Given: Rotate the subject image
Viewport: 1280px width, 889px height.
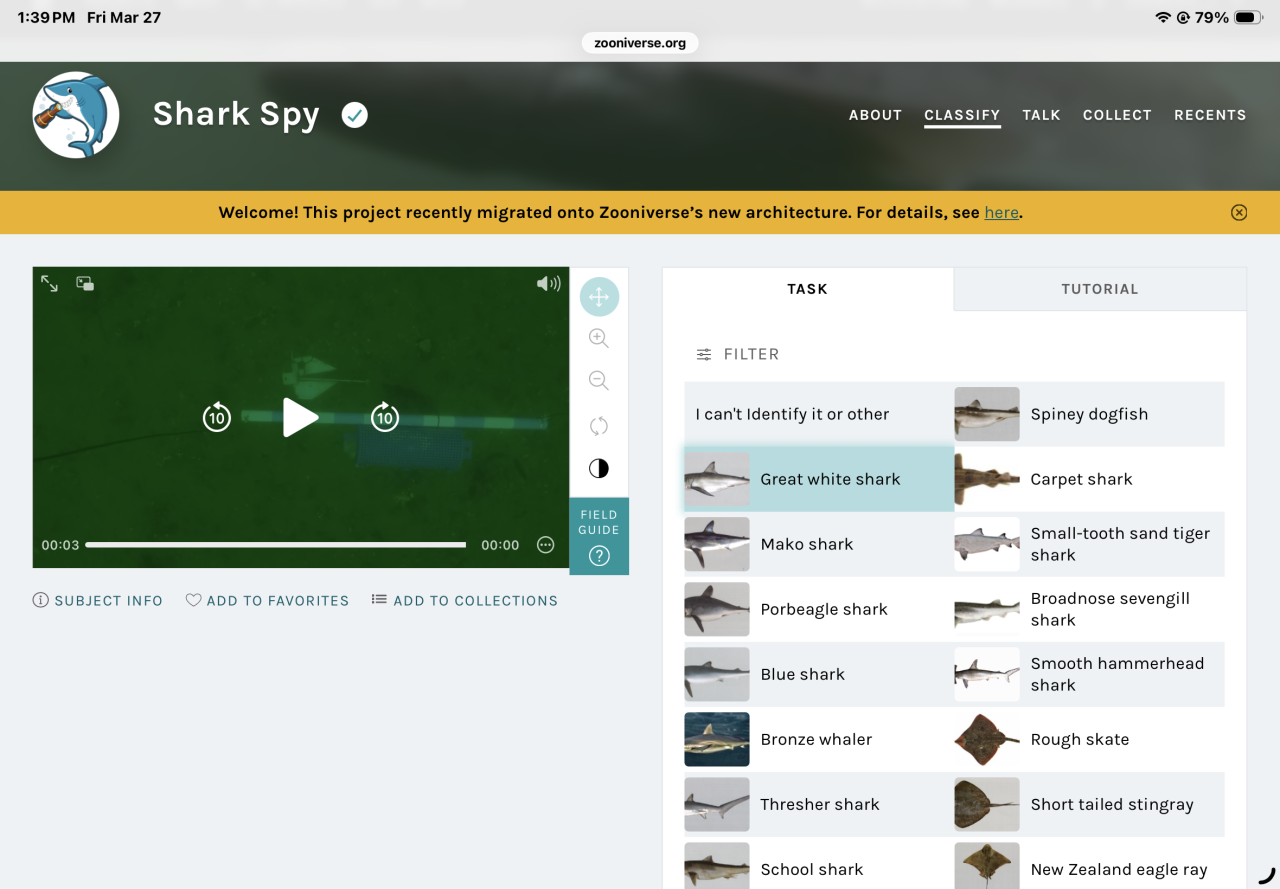Looking at the screenshot, I should pyautogui.click(x=599, y=426).
